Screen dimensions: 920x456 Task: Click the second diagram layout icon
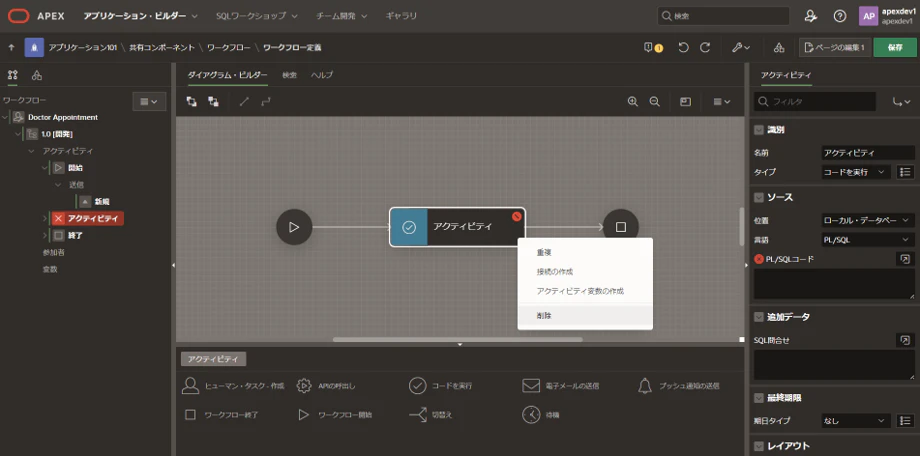214,102
